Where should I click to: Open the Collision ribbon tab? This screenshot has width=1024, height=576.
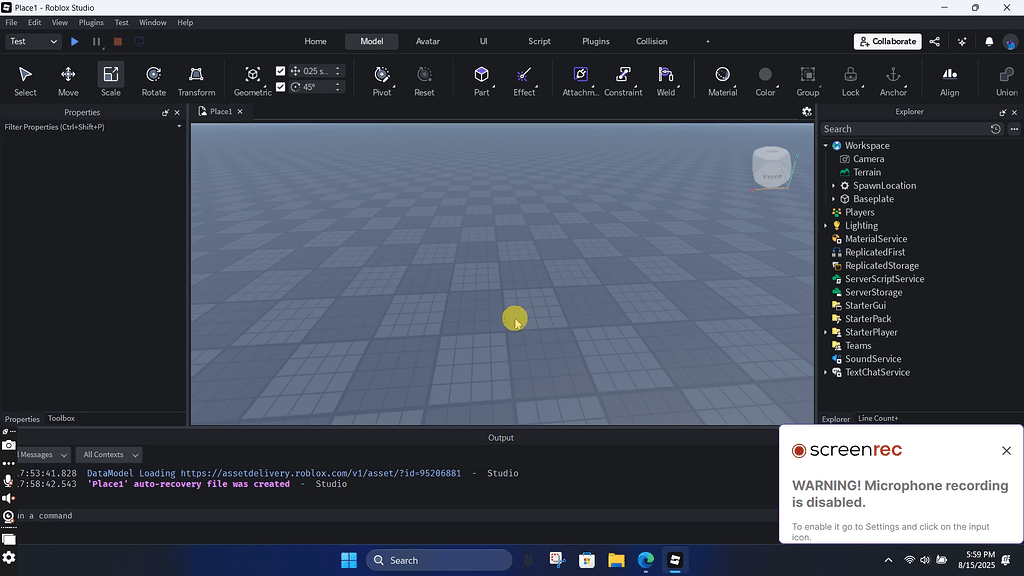click(652, 41)
